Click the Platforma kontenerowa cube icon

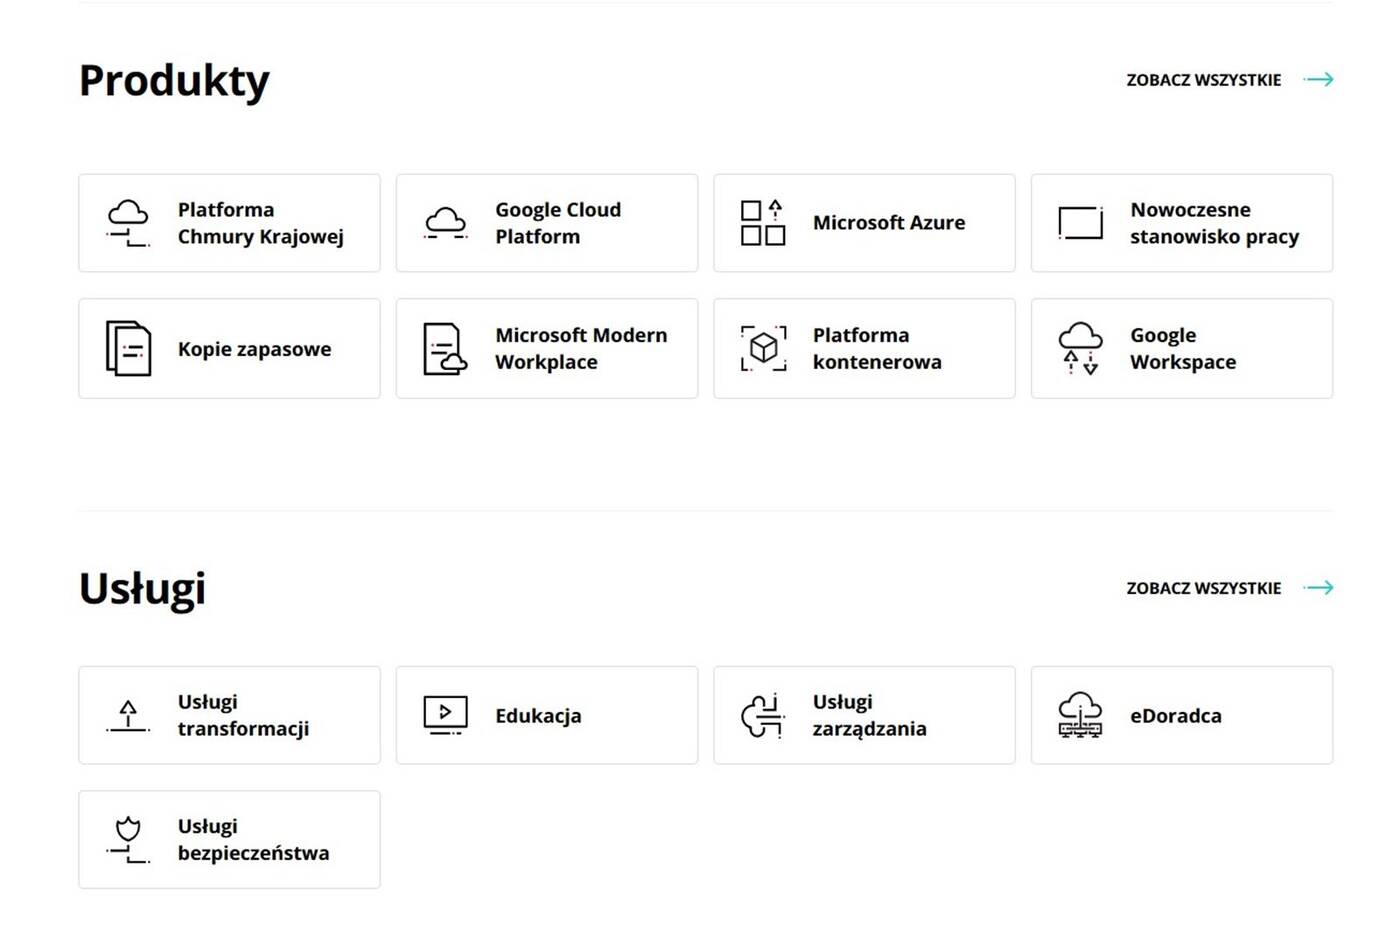click(763, 348)
